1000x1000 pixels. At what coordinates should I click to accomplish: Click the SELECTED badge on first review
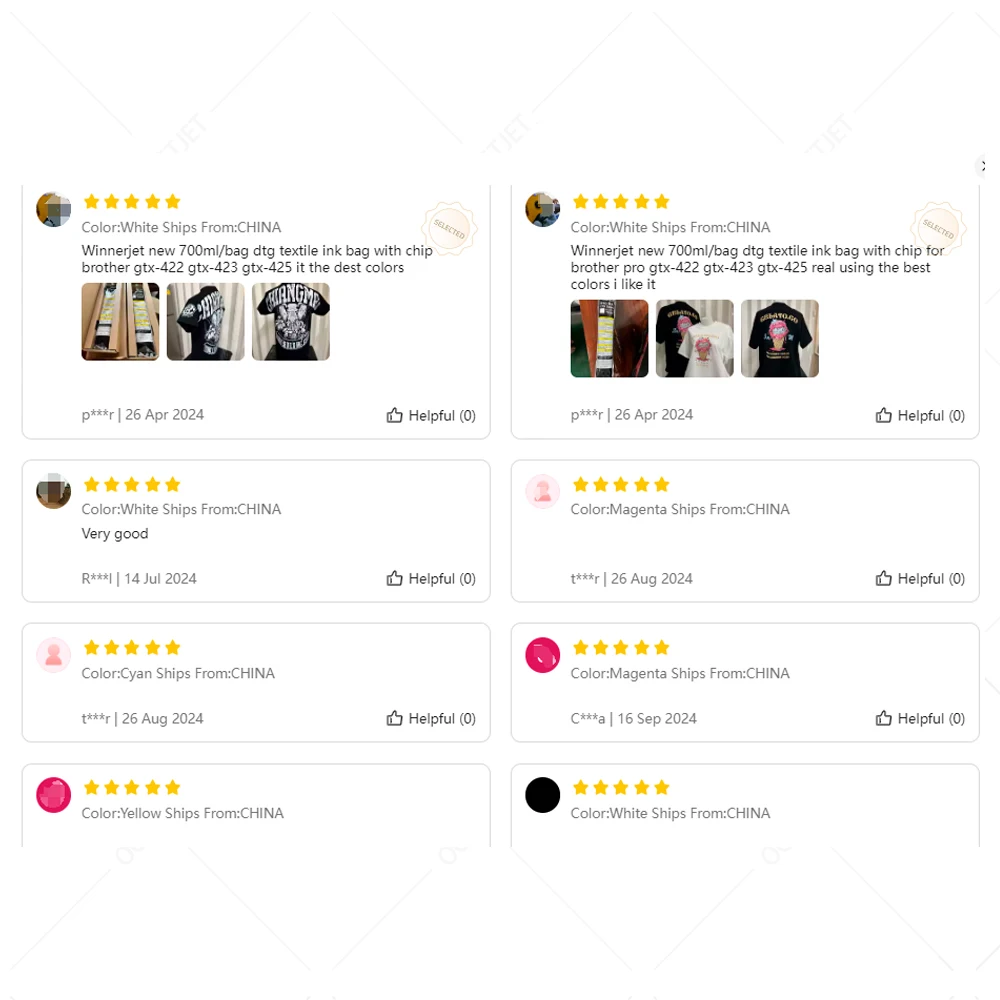point(450,228)
